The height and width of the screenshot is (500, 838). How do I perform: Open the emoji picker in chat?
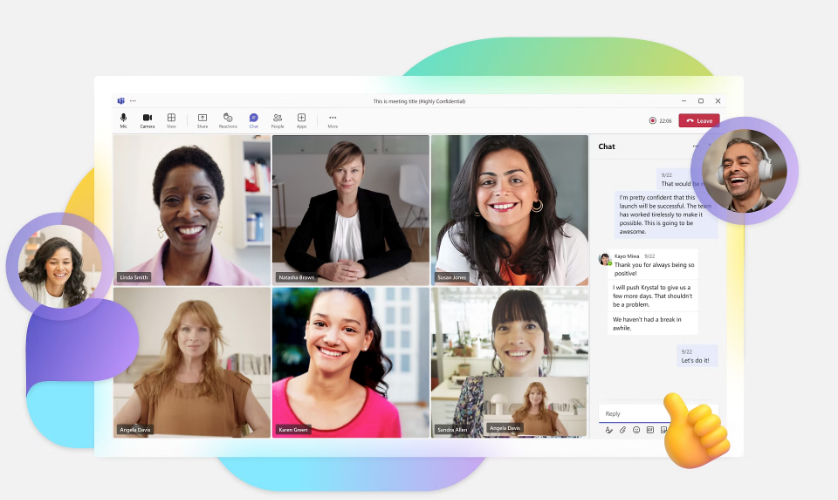[636, 430]
